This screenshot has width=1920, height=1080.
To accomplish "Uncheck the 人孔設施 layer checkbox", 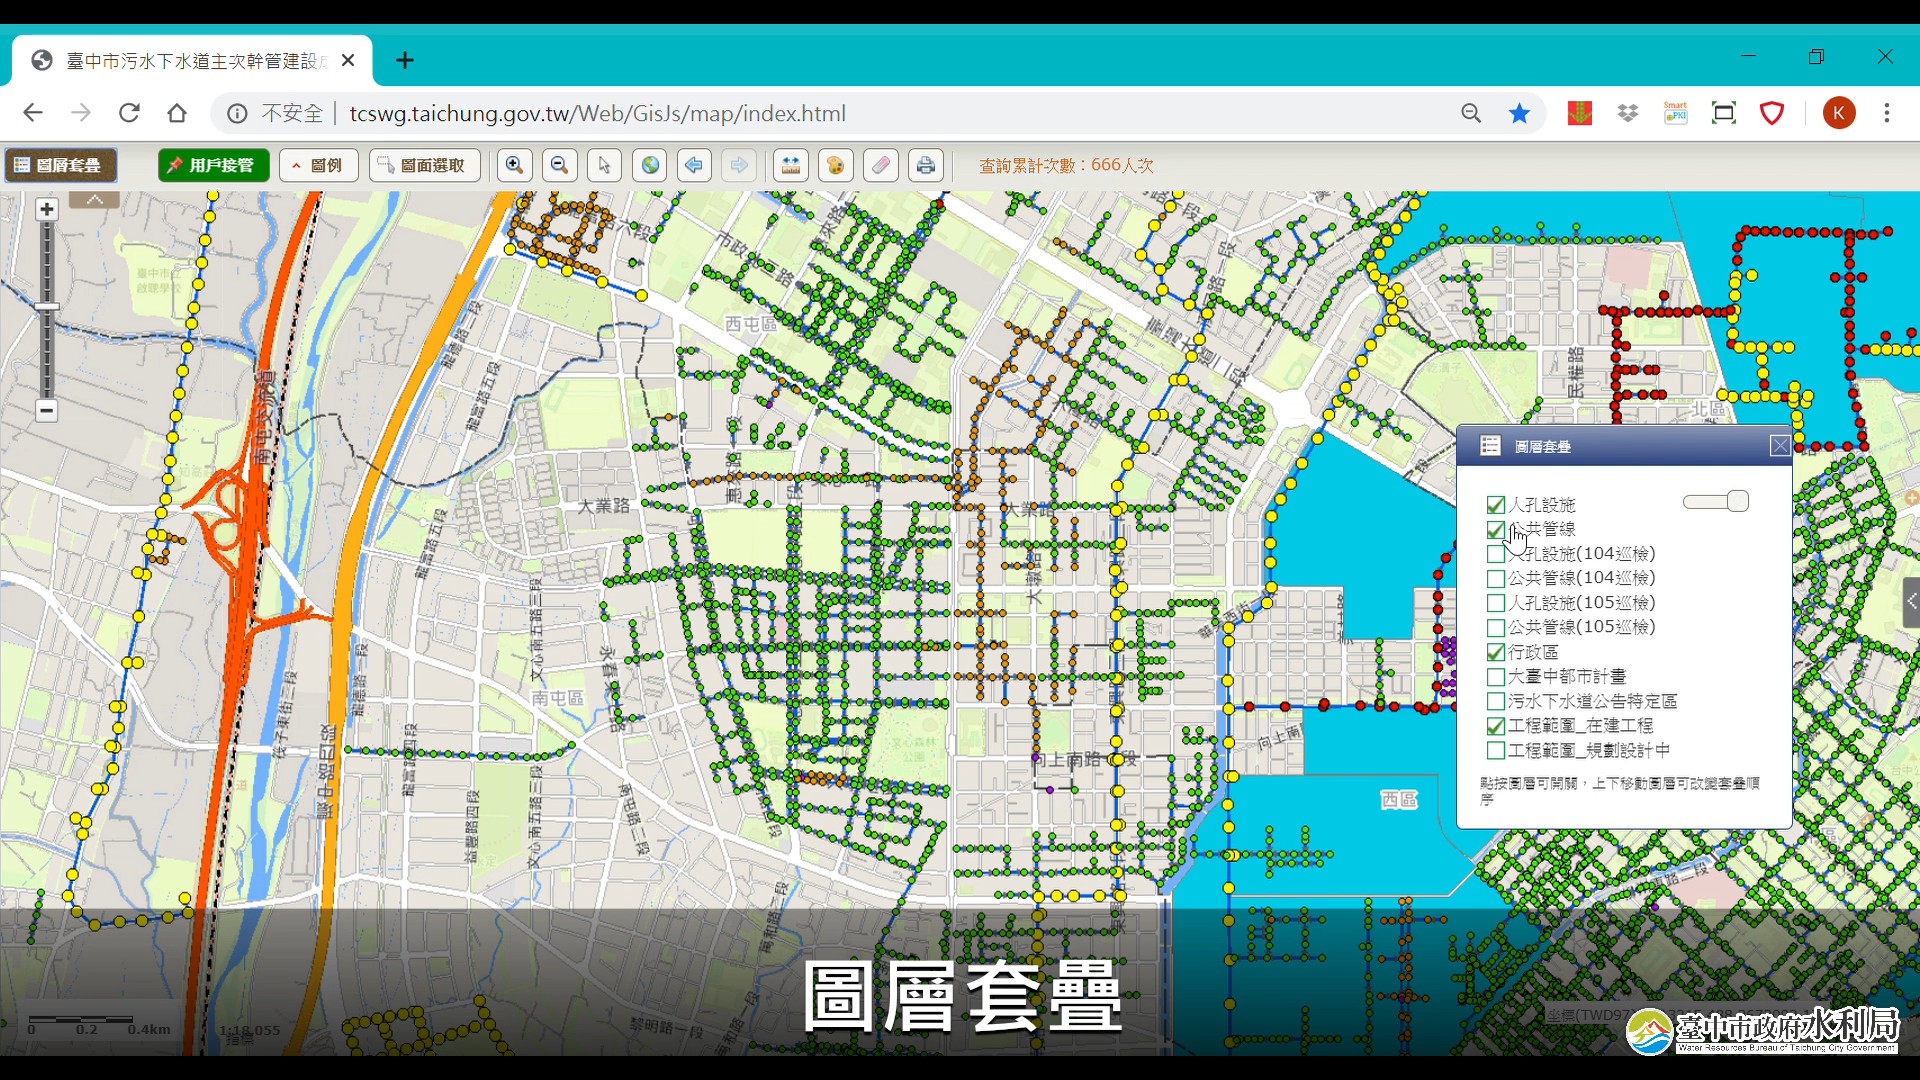I will click(x=1496, y=505).
